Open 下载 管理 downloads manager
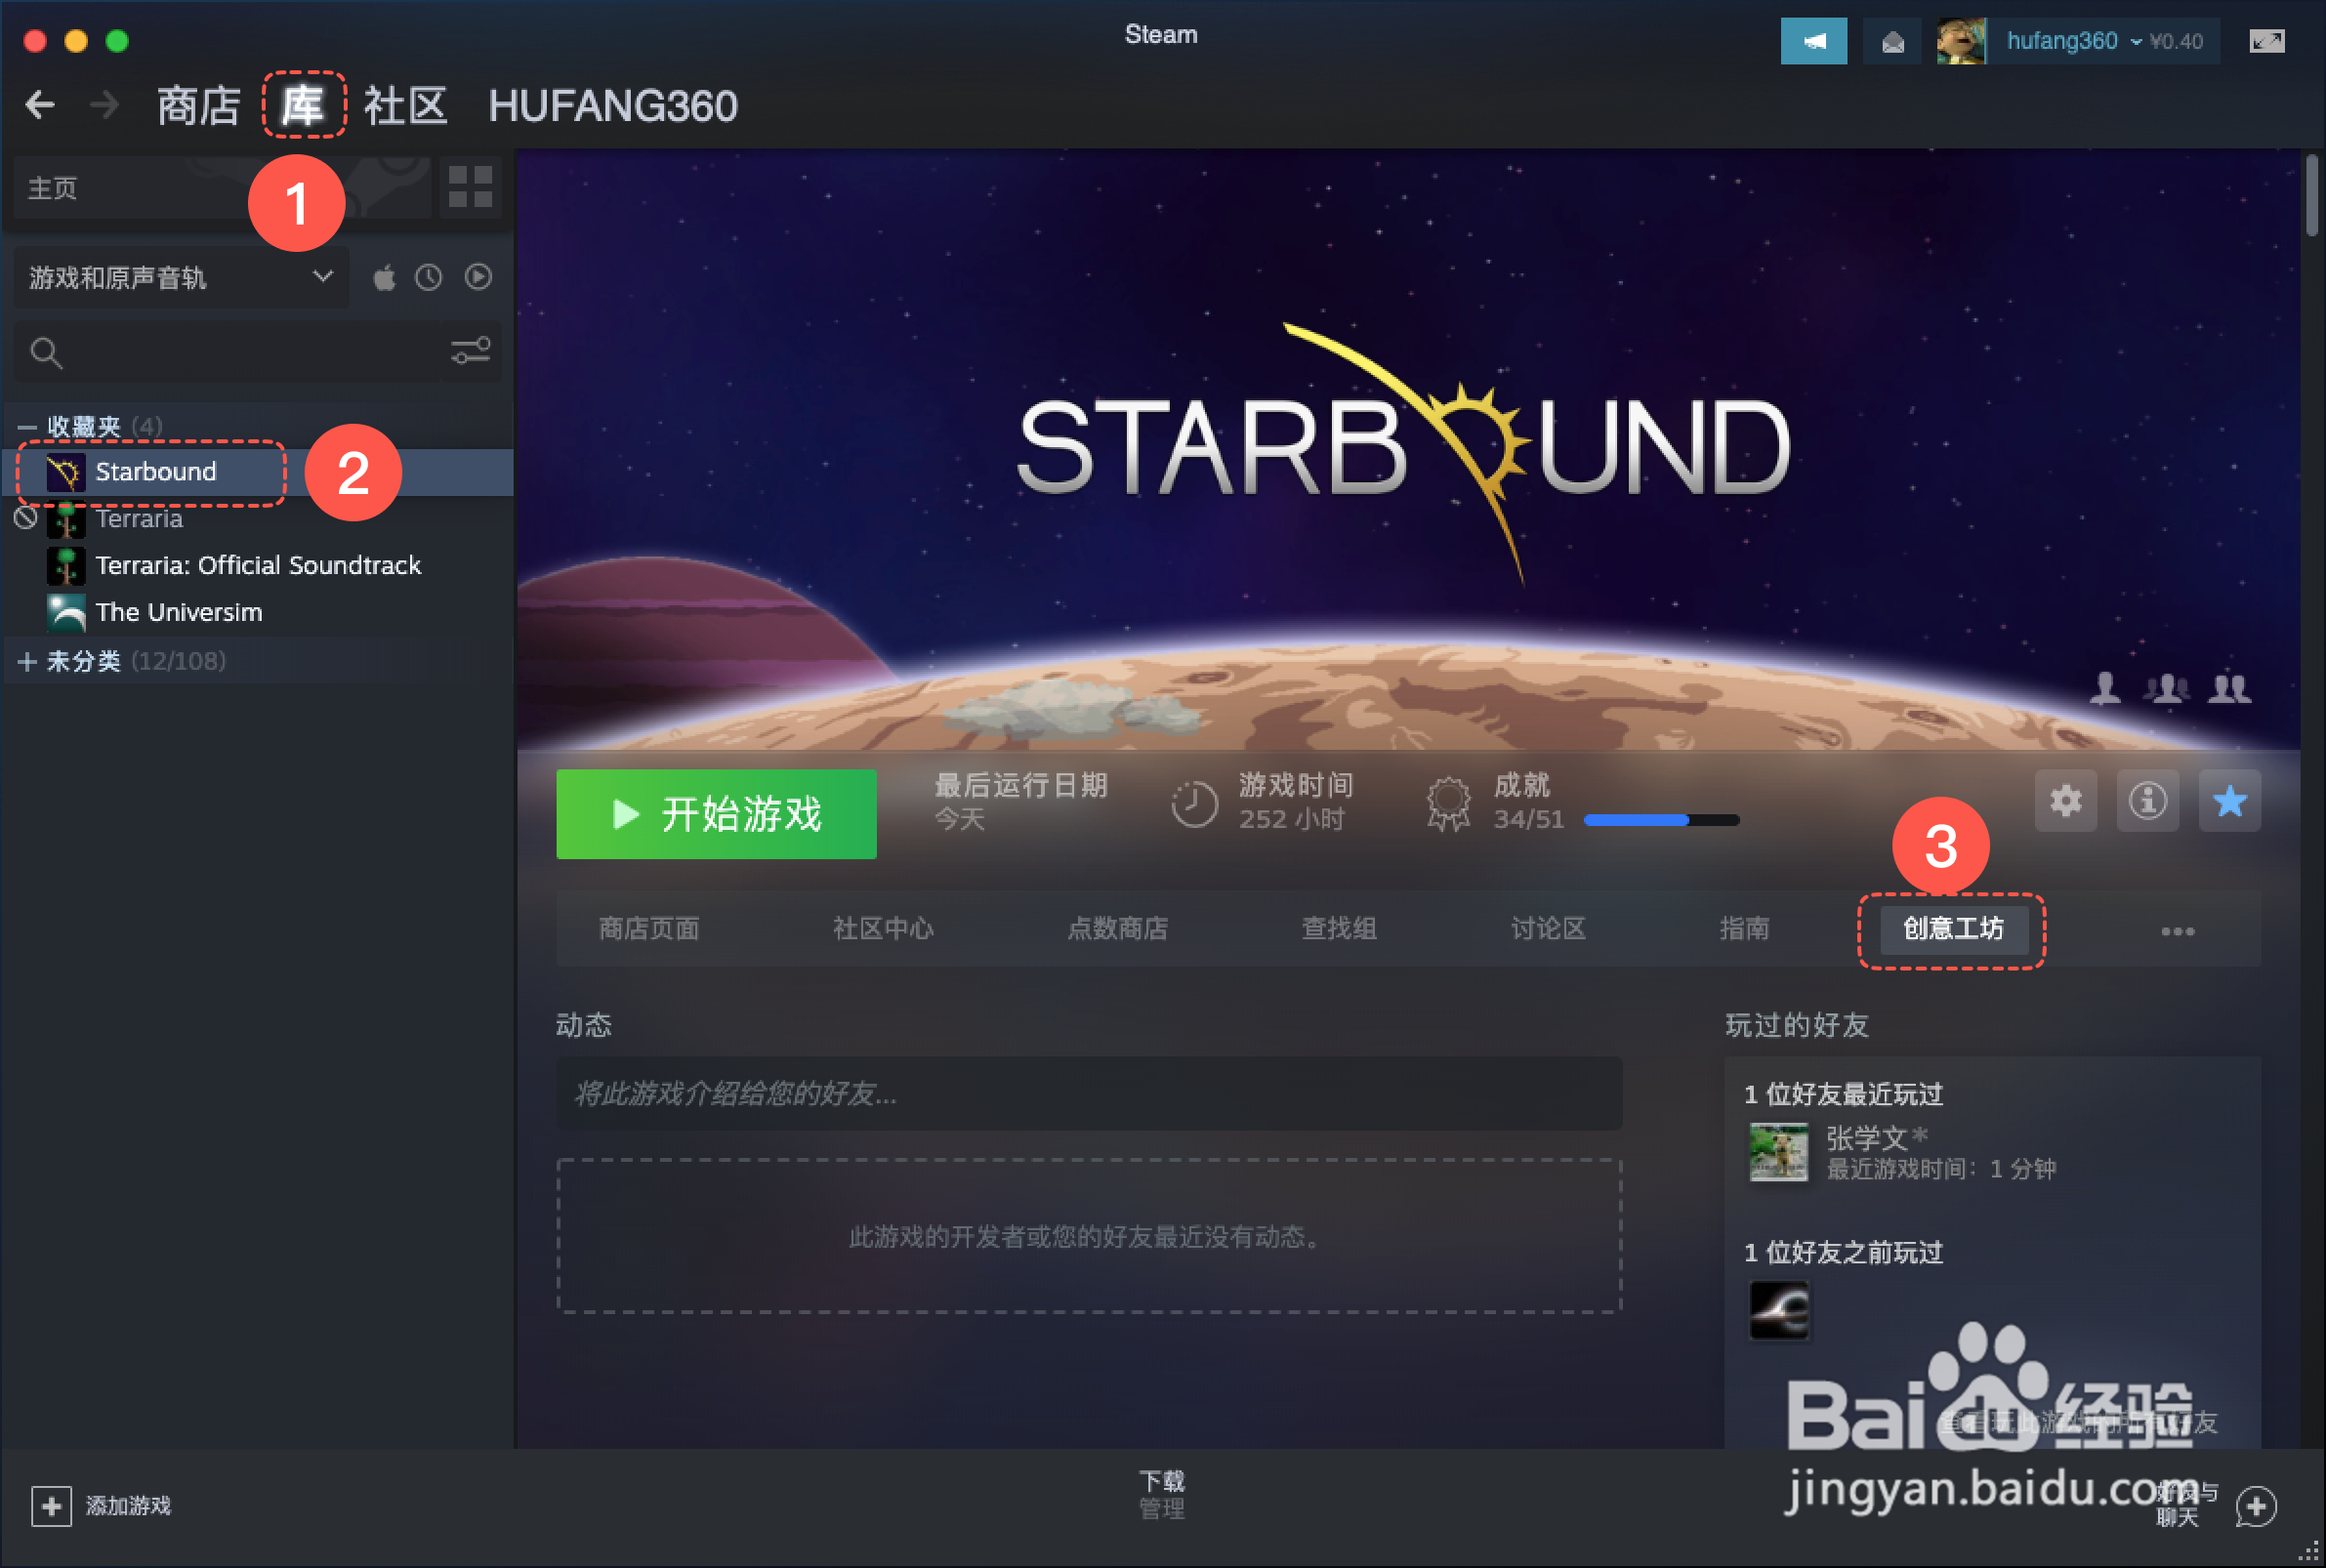This screenshot has height=1568, width=2326. click(x=1161, y=1495)
